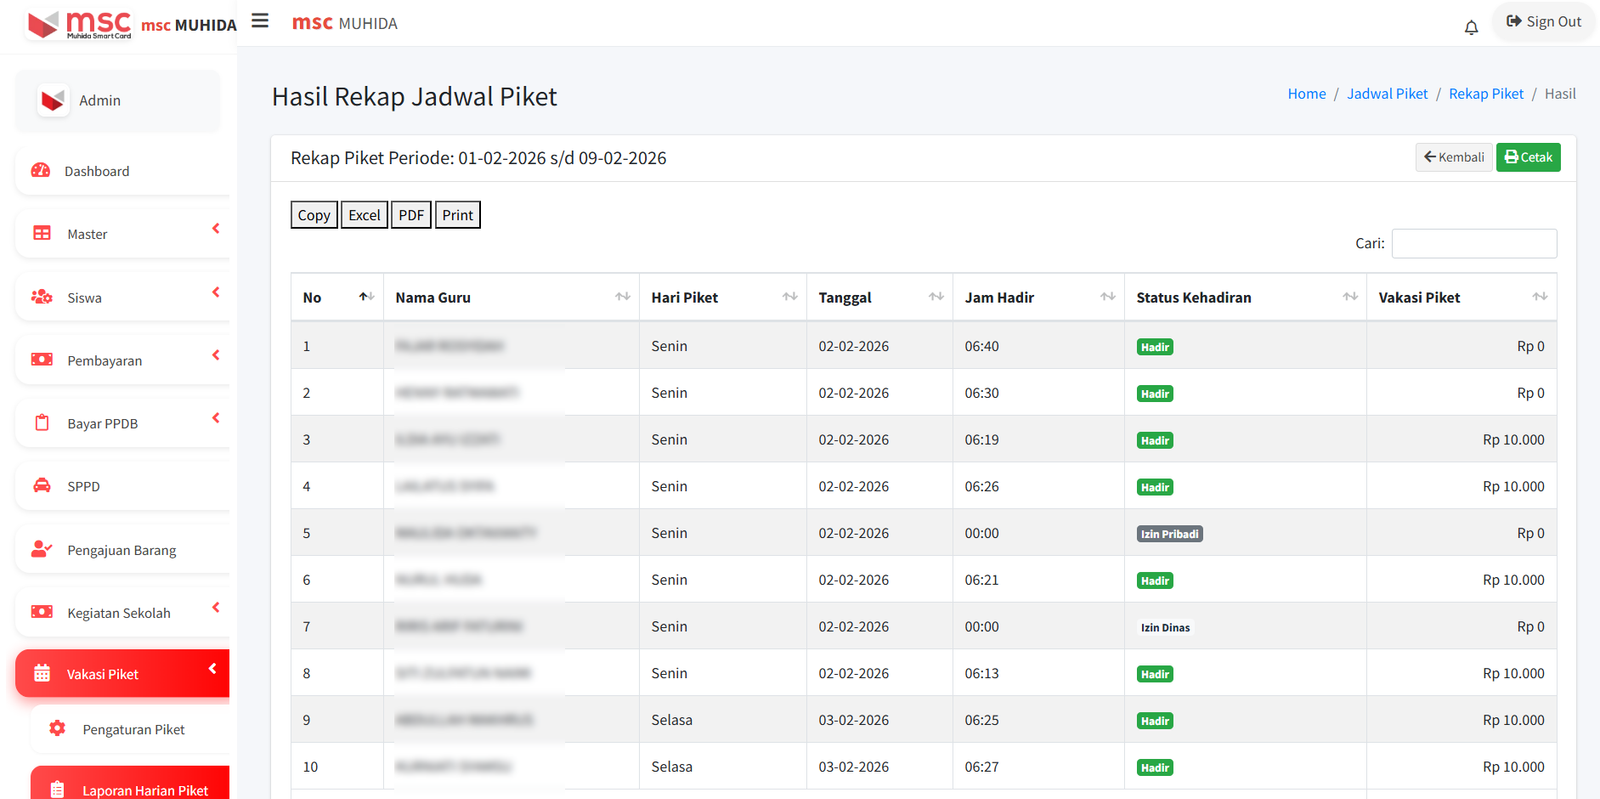This screenshot has width=1600, height=799.
Task: Click the Bayar PPDB clipboard icon
Action: coord(42,423)
